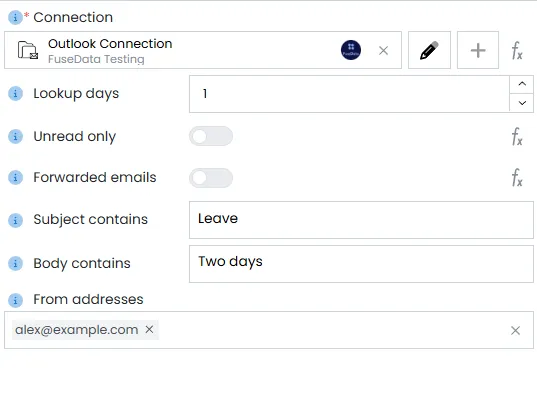Screen dimensions: 537x411
Task: Click the Subject contains field with Leave
Action: pos(361,220)
